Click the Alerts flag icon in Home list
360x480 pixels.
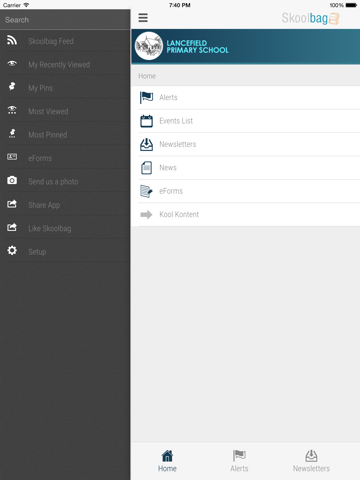pos(146,97)
